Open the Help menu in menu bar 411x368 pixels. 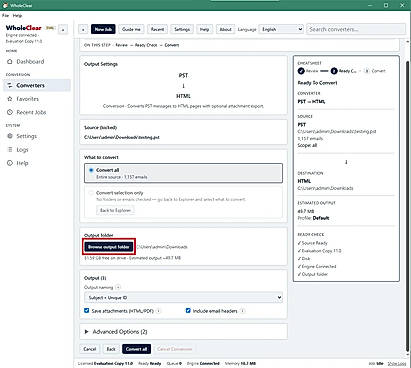17,16
